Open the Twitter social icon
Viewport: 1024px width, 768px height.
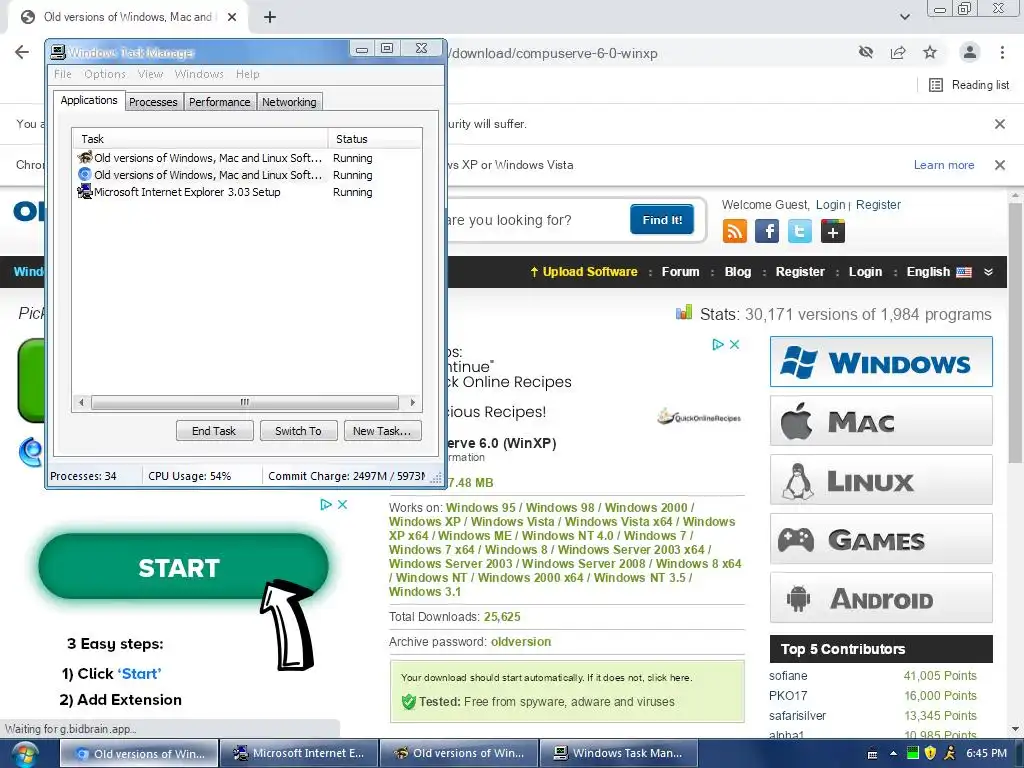tap(799, 231)
